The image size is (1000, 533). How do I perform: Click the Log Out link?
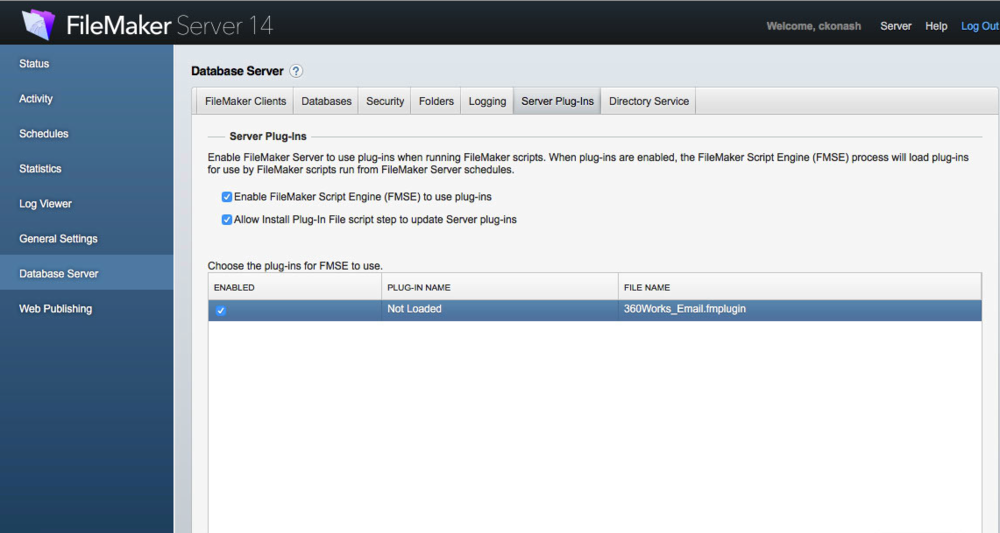click(980, 26)
